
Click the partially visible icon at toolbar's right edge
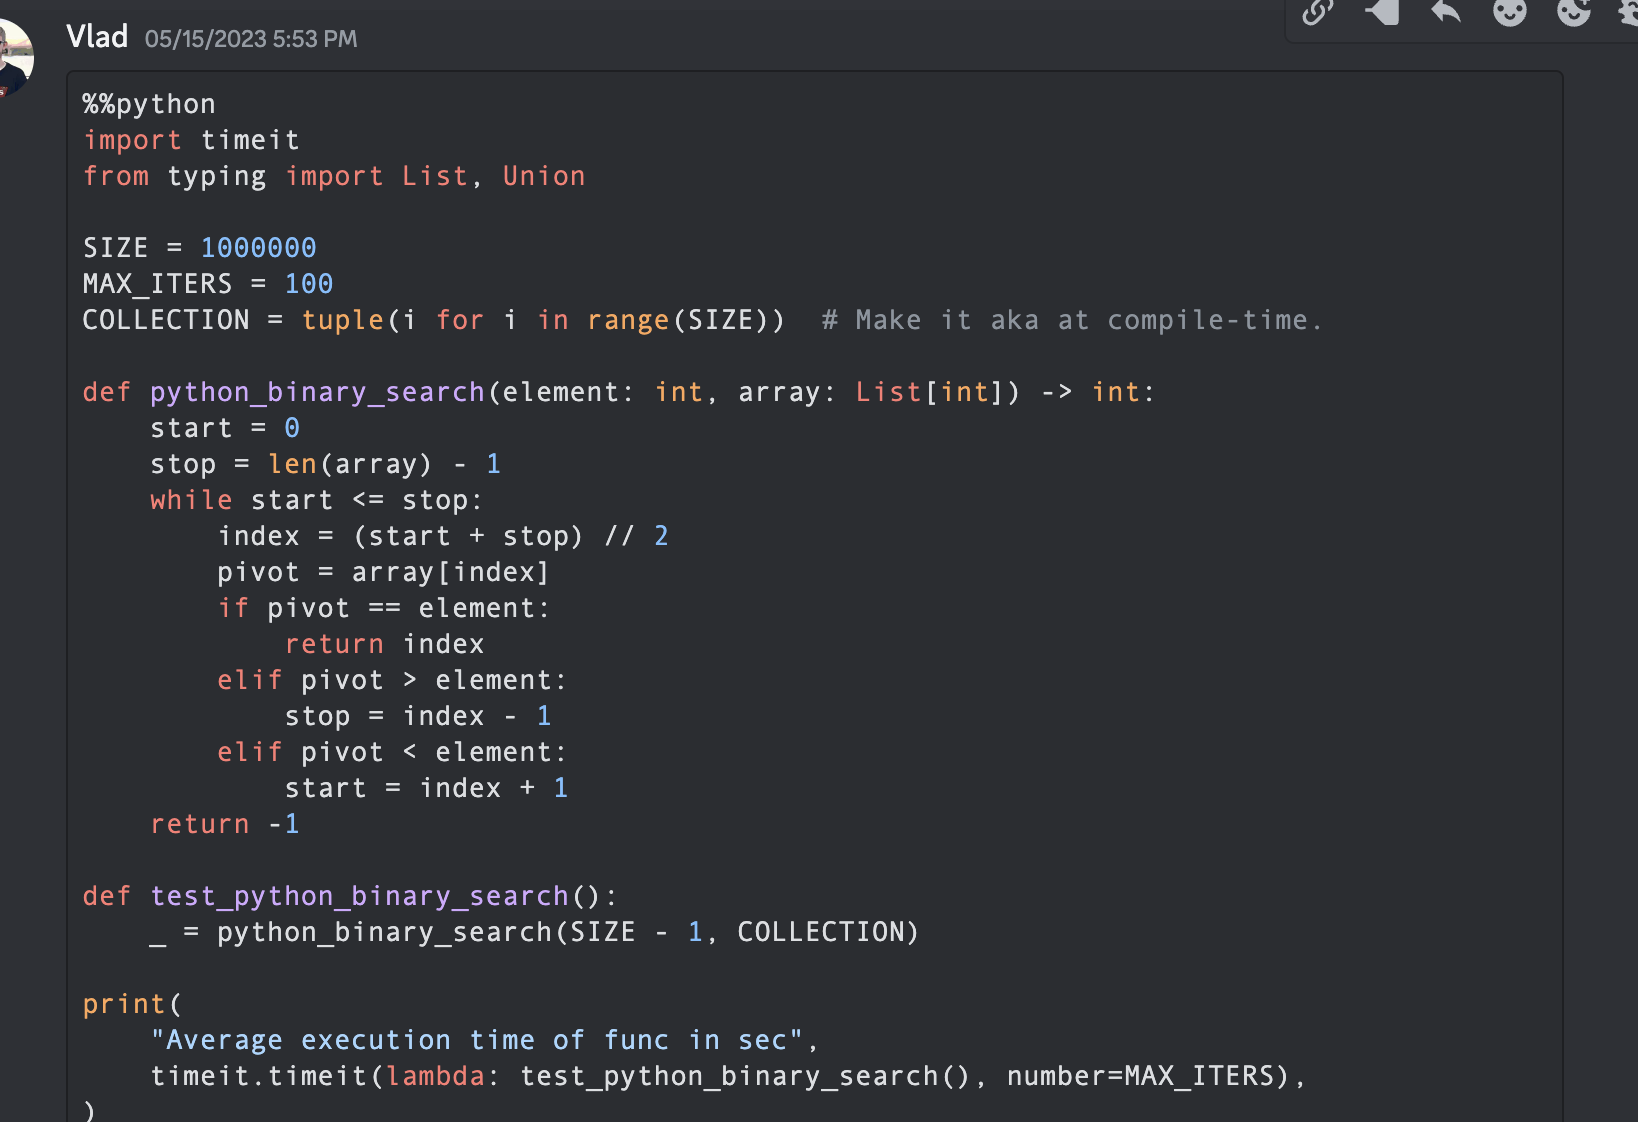coord(1628,12)
